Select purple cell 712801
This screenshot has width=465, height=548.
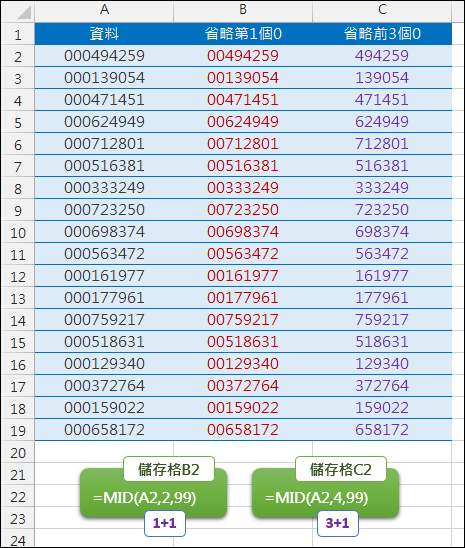tap(382, 144)
